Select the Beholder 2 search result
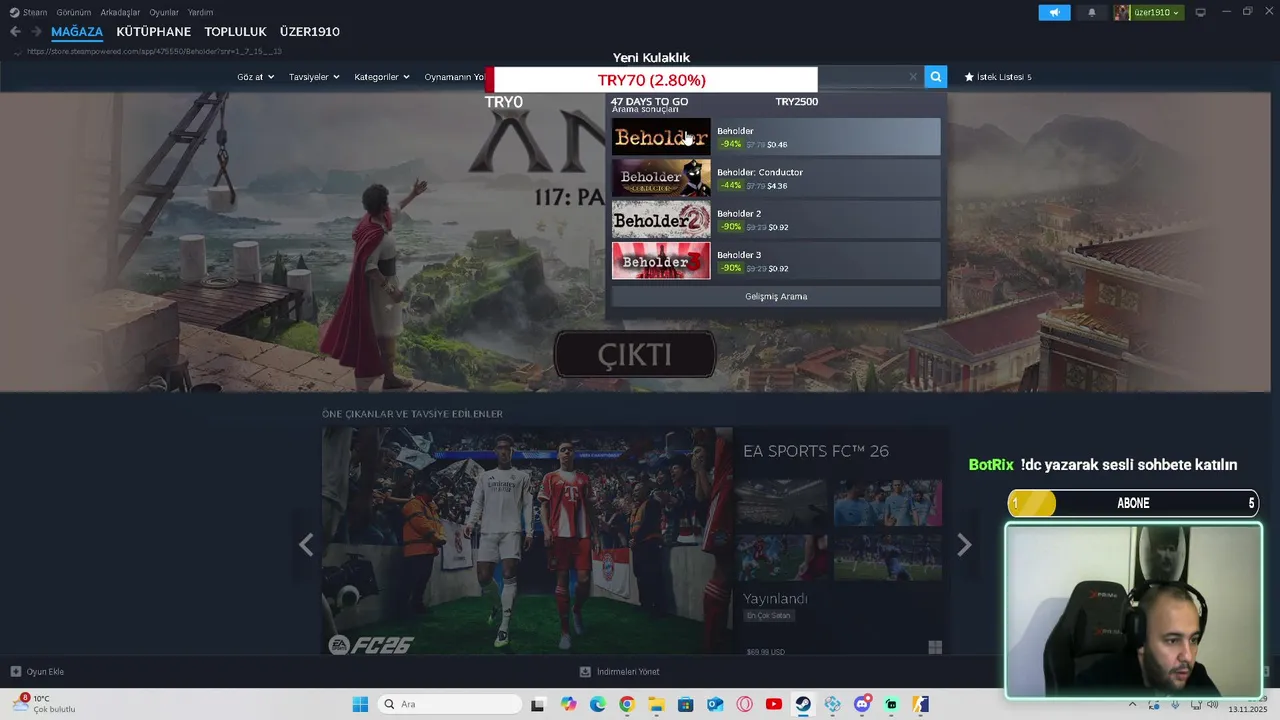Screen dimensions: 1280x720 click(x=776, y=219)
